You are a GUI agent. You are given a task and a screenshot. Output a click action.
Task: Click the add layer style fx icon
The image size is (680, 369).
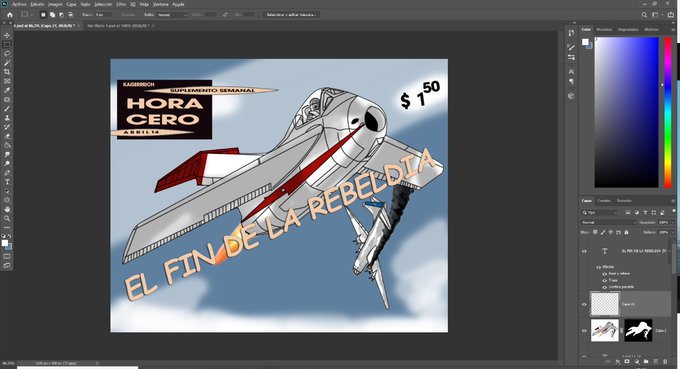618,361
